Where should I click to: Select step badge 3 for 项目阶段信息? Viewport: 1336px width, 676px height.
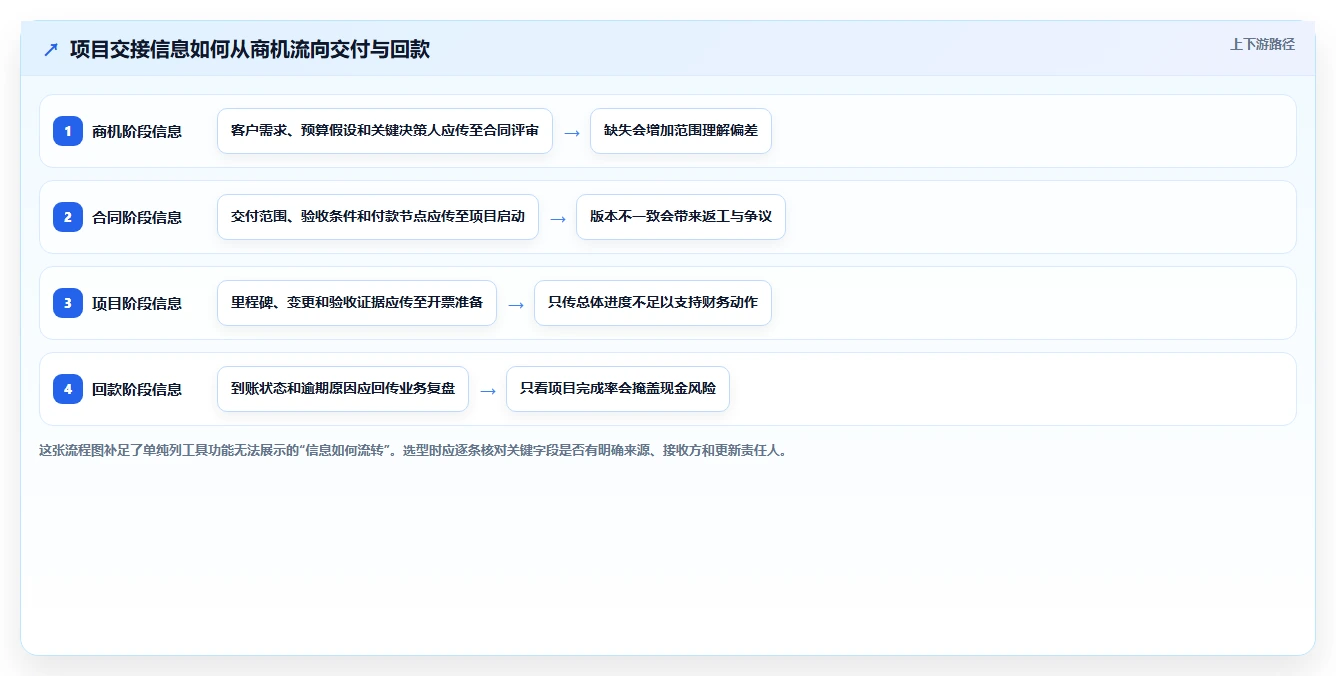[x=68, y=303]
